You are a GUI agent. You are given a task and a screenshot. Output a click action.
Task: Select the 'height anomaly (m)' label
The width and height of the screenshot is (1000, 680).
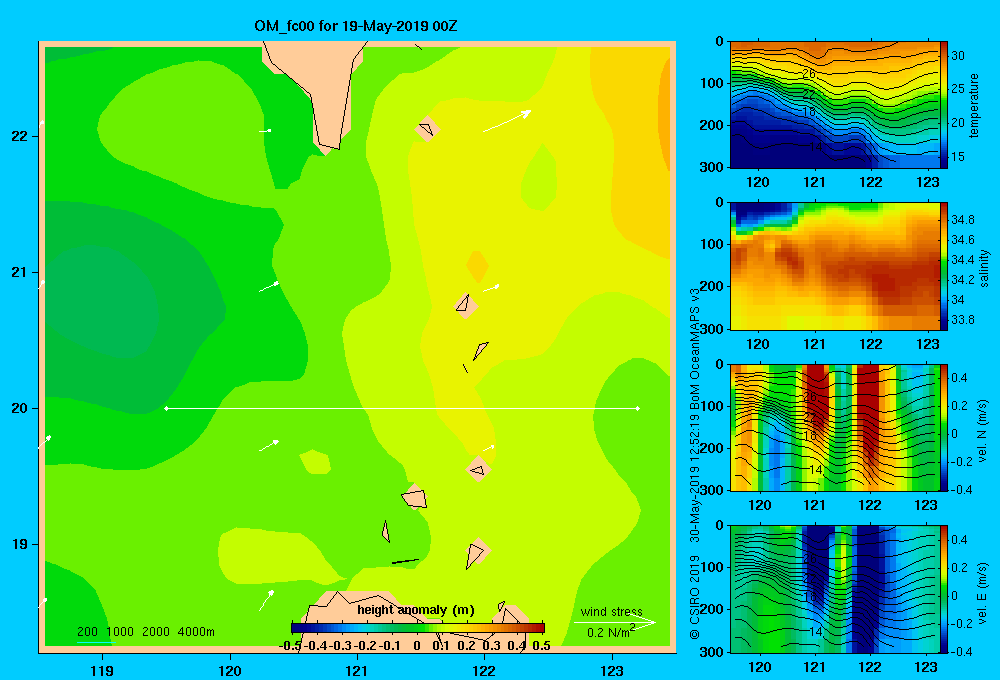pos(416,610)
